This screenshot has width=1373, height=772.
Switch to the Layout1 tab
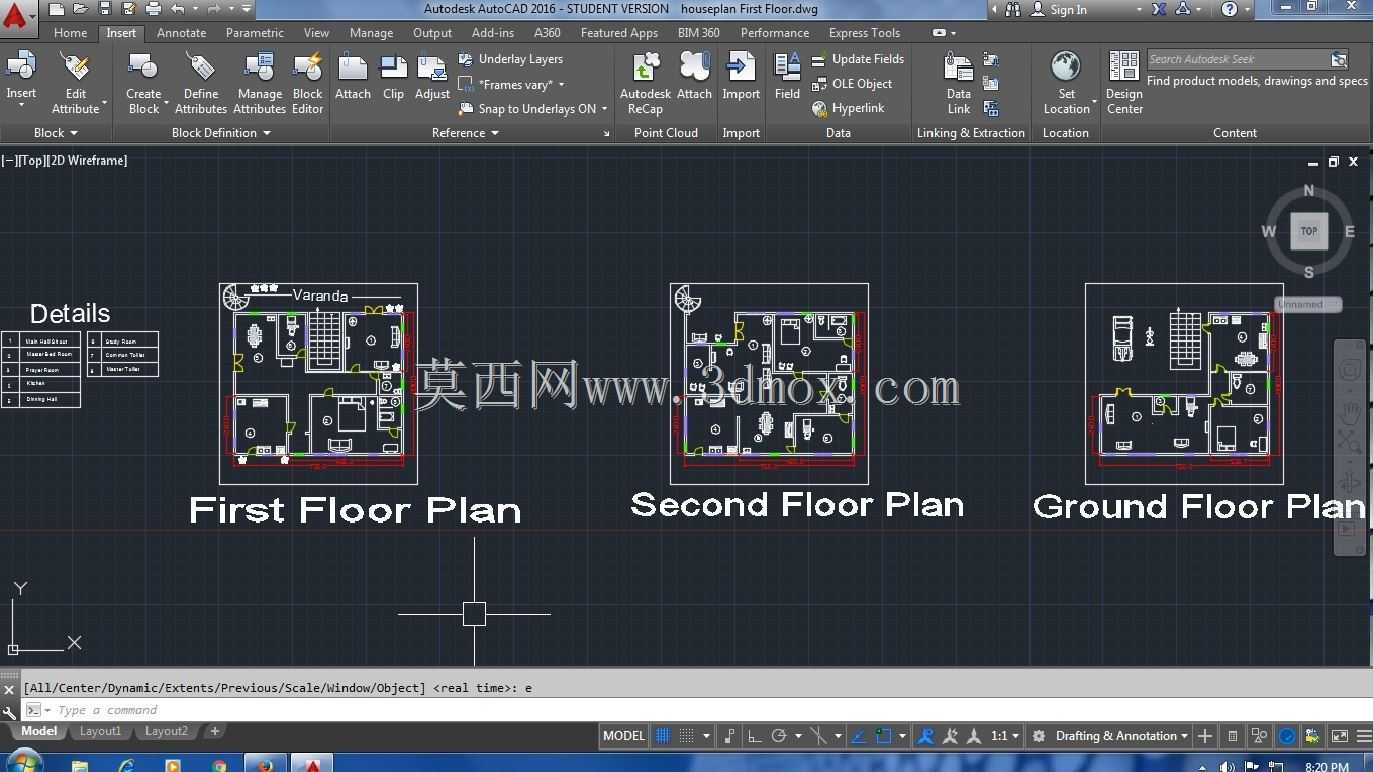tap(100, 731)
